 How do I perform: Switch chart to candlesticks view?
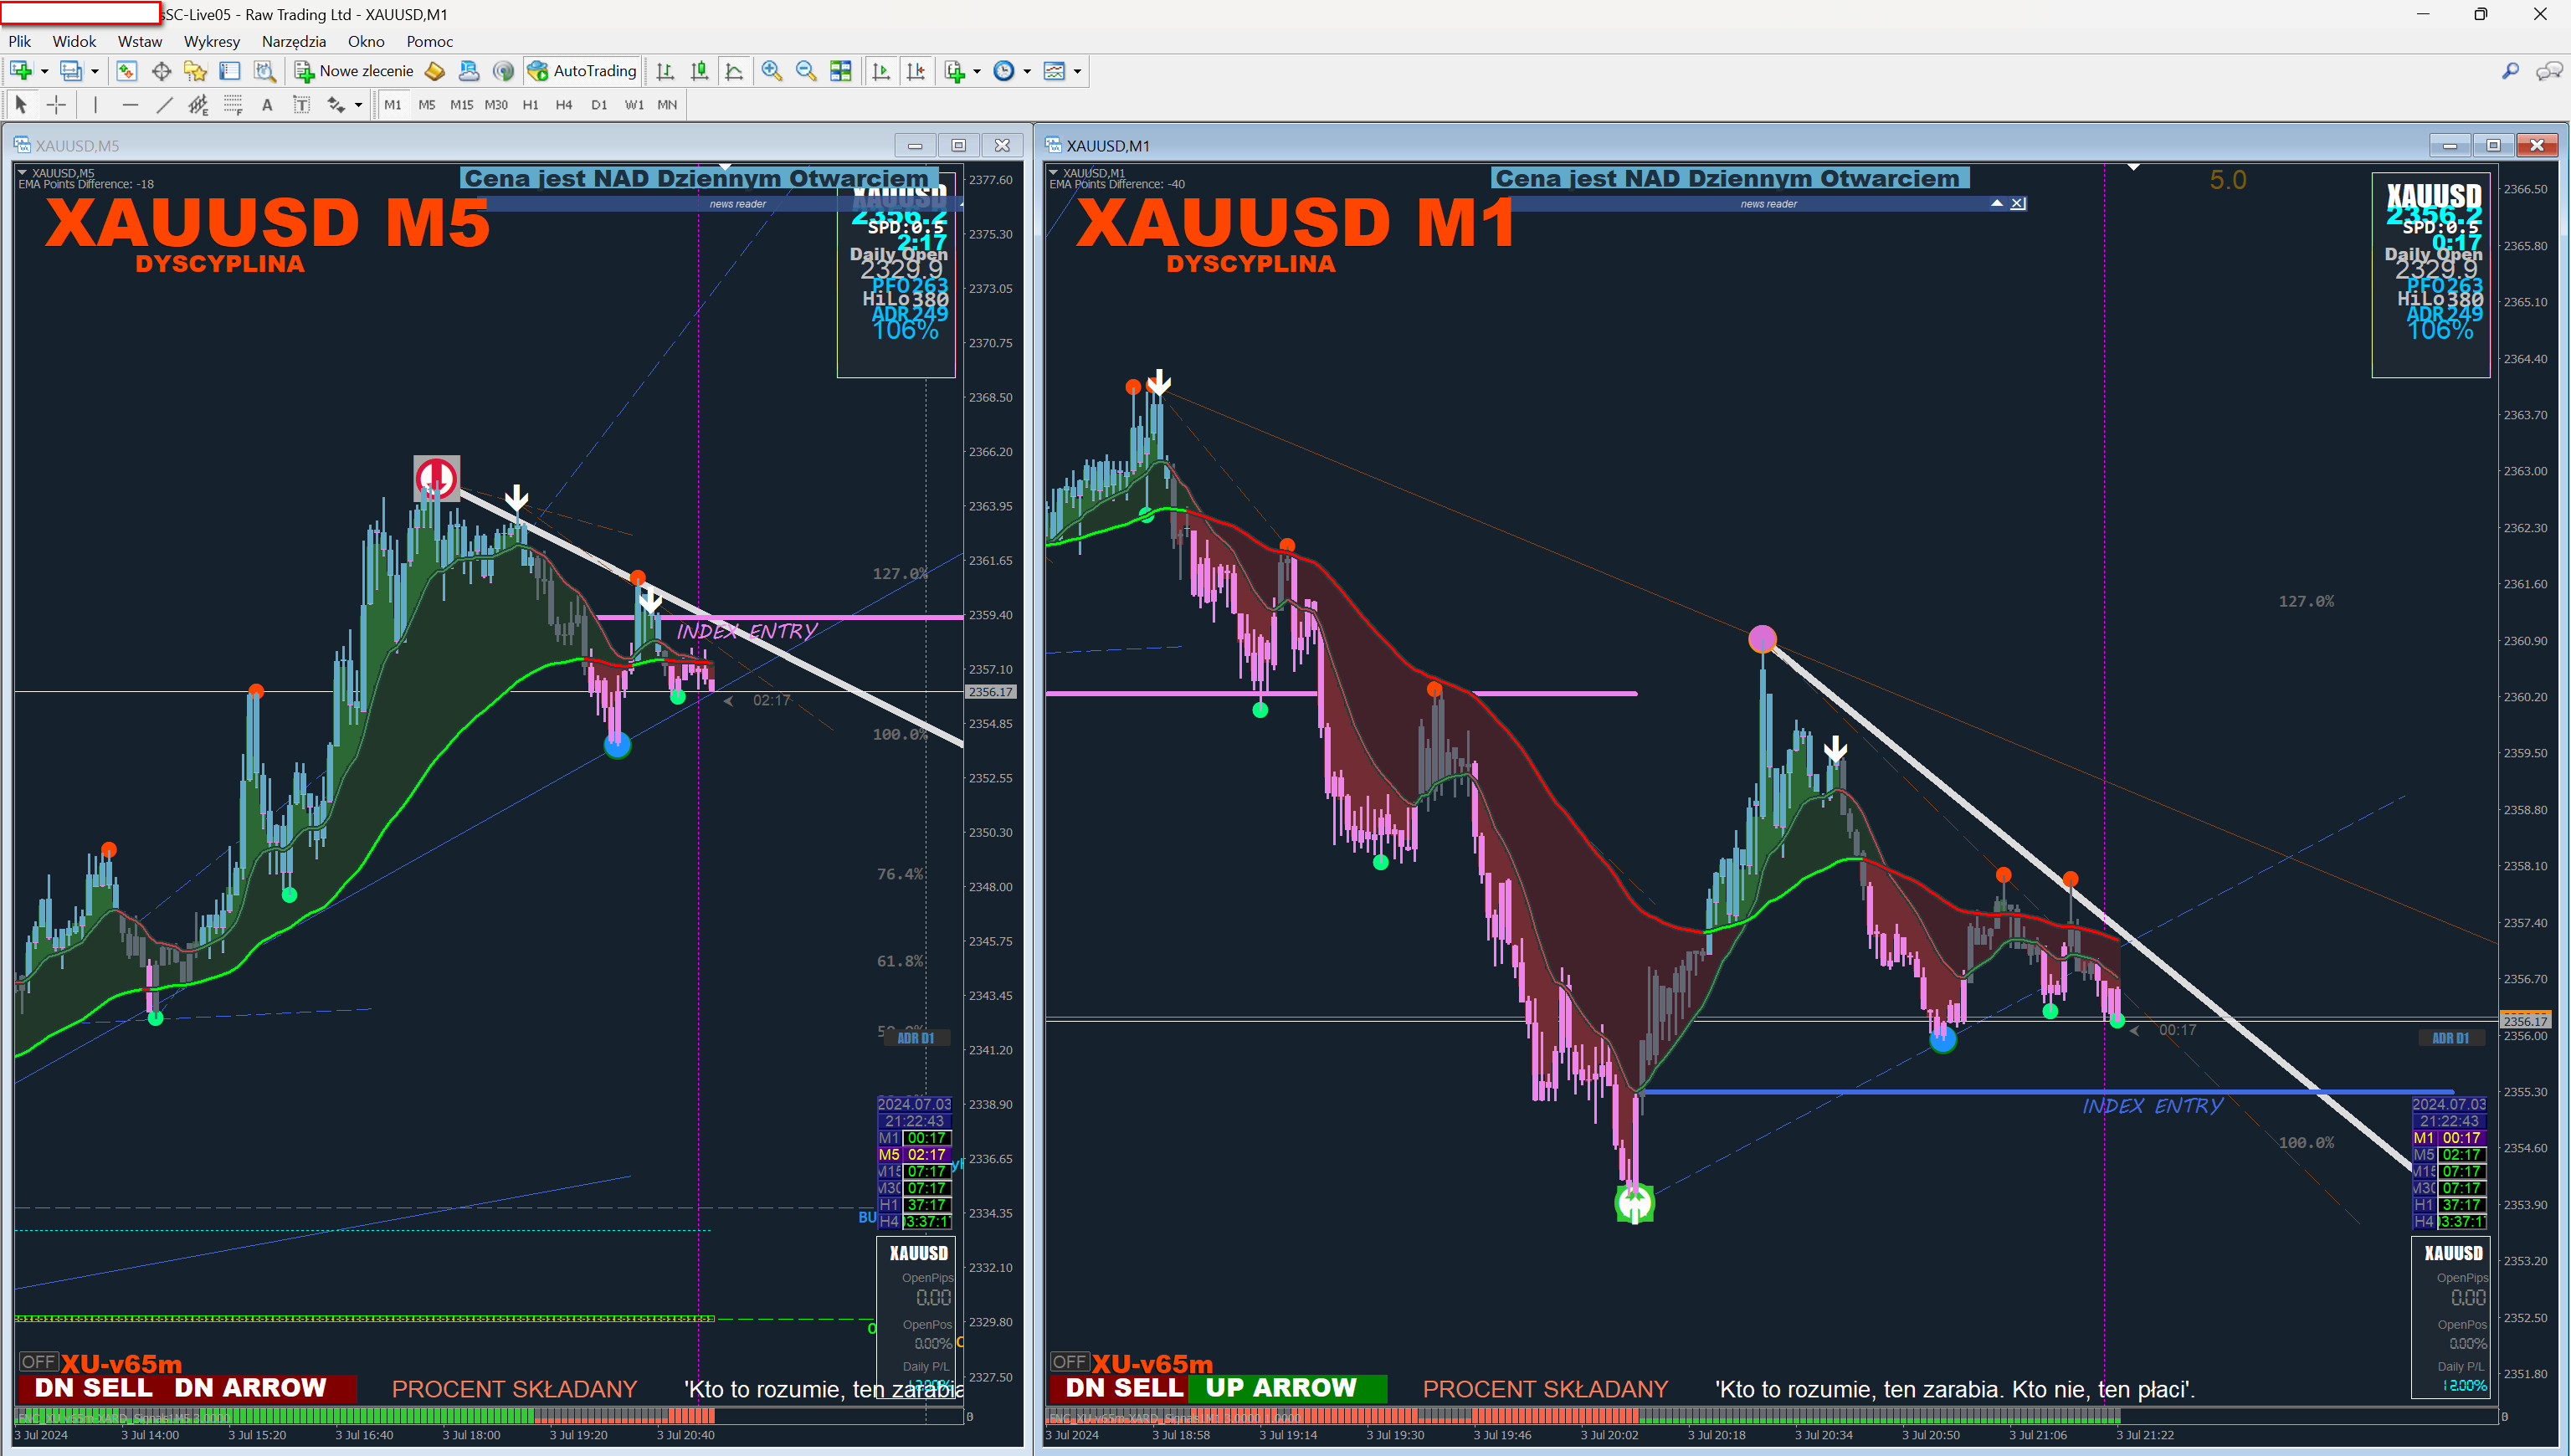click(x=699, y=71)
